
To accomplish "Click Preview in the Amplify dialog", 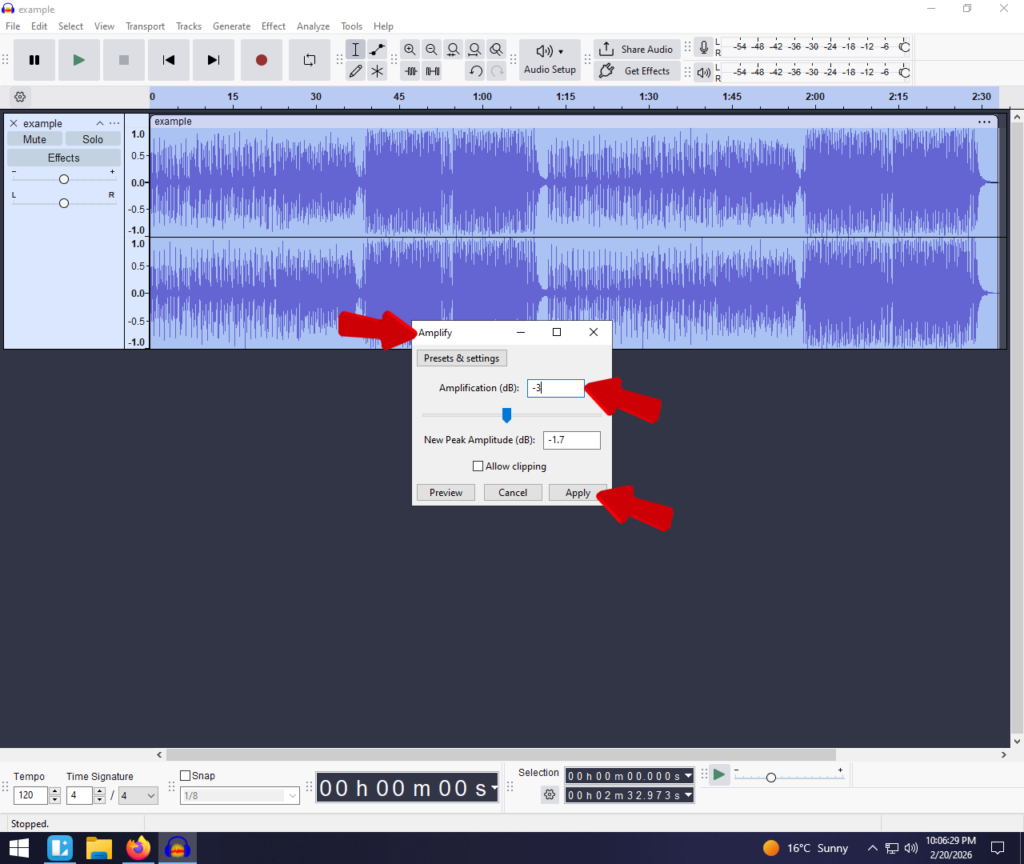I will tap(446, 493).
